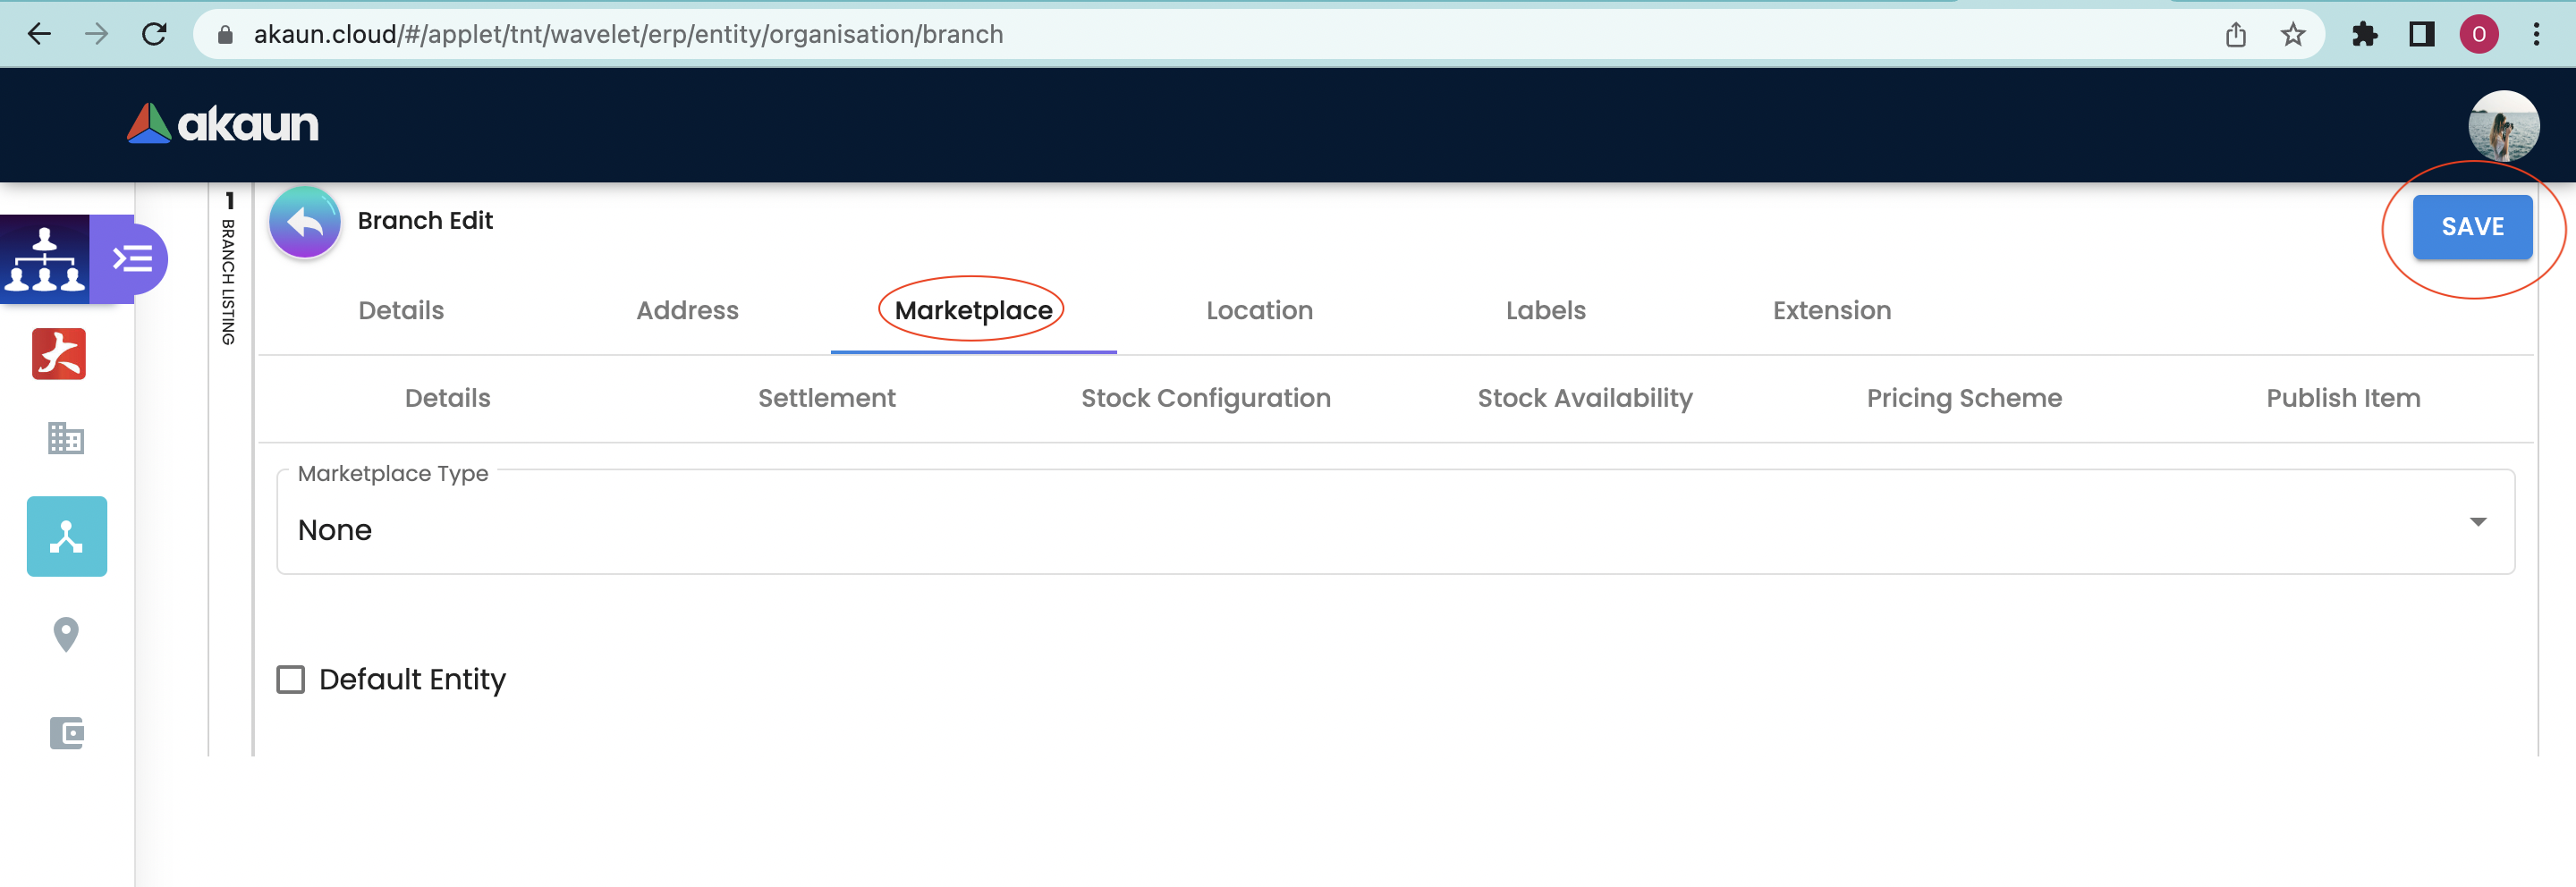Open the Settlement sub-tab
The width and height of the screenshot is (2576, 887).
[x=826, y=398]
